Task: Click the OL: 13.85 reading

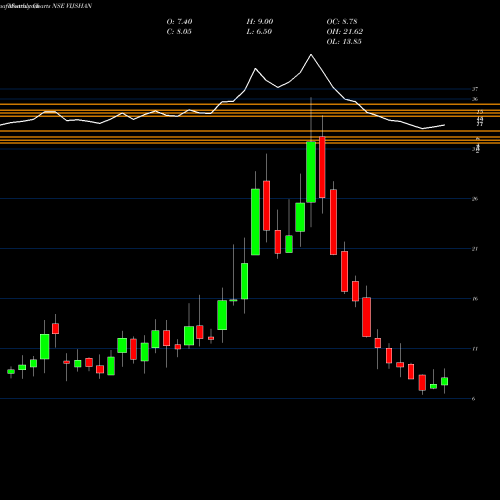Action: point(344,42)
